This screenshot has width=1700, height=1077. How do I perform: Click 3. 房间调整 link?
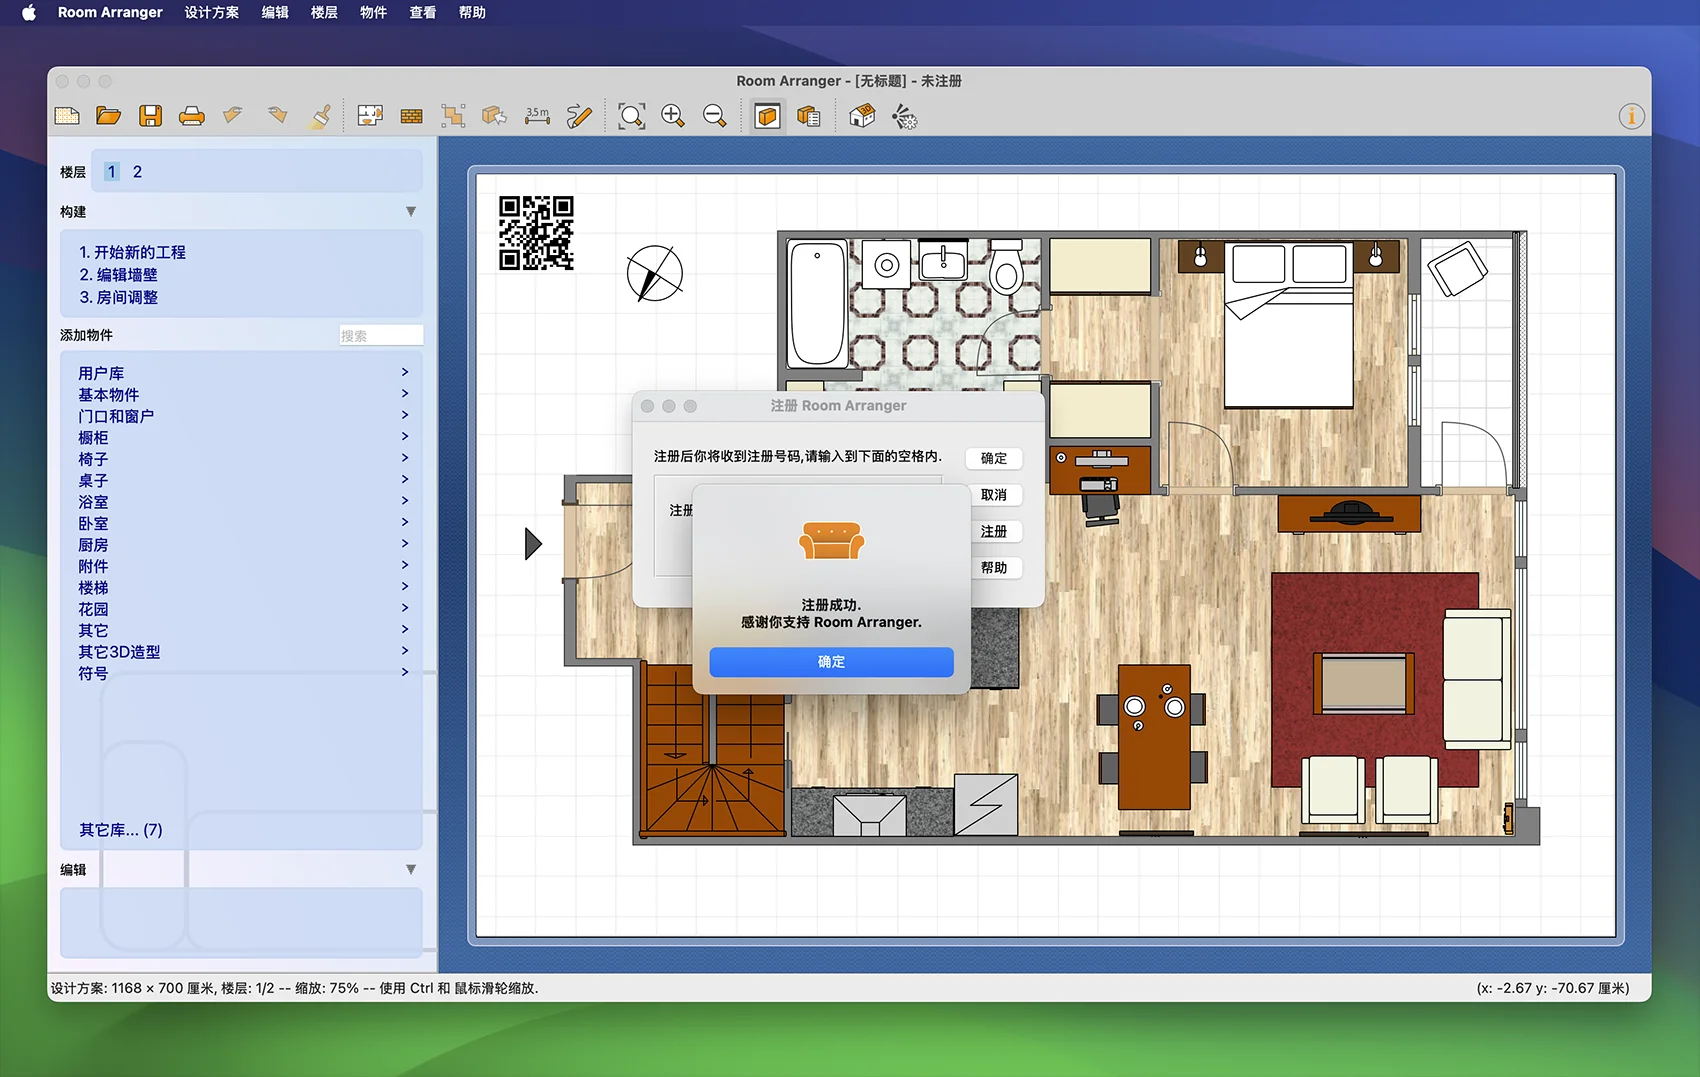point(119,298)
